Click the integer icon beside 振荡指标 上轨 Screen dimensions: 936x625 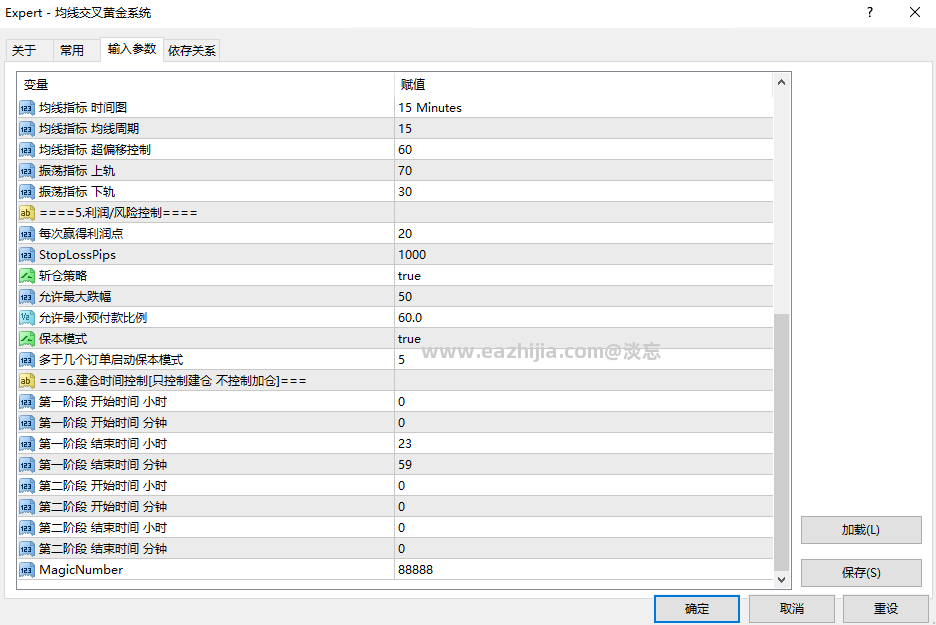[26, 171]
